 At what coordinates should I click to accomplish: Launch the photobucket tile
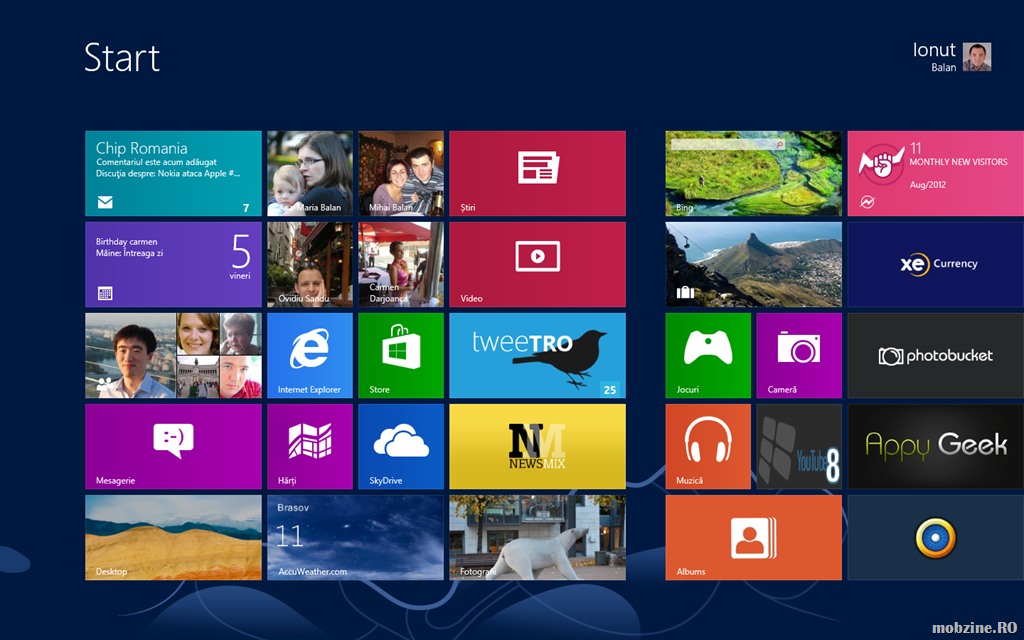coord(936,355)
